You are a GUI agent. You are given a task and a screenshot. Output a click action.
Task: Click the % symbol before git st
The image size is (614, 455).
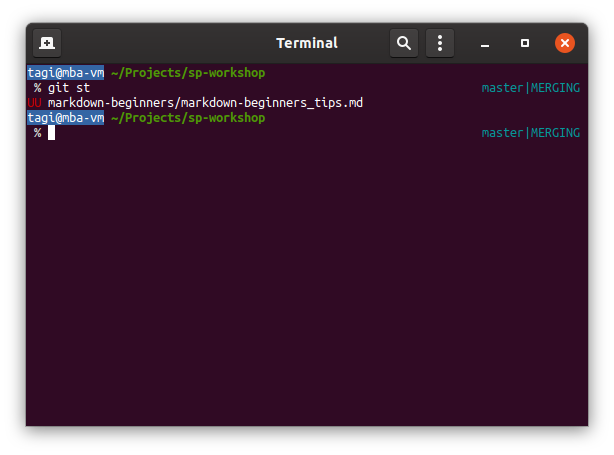(x=37, y=88)
